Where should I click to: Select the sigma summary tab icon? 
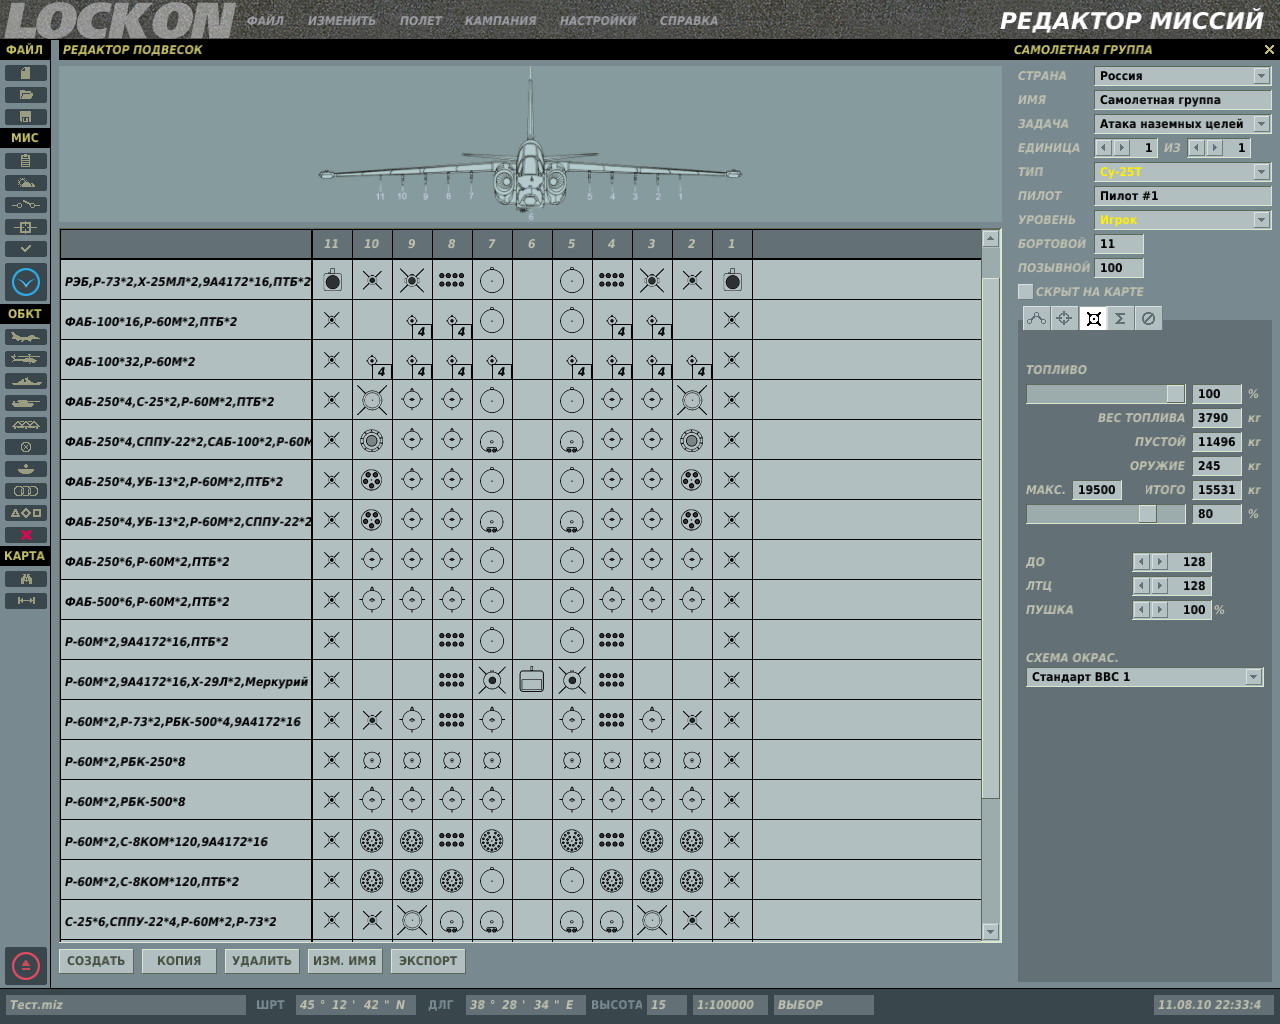point(1120,318)
